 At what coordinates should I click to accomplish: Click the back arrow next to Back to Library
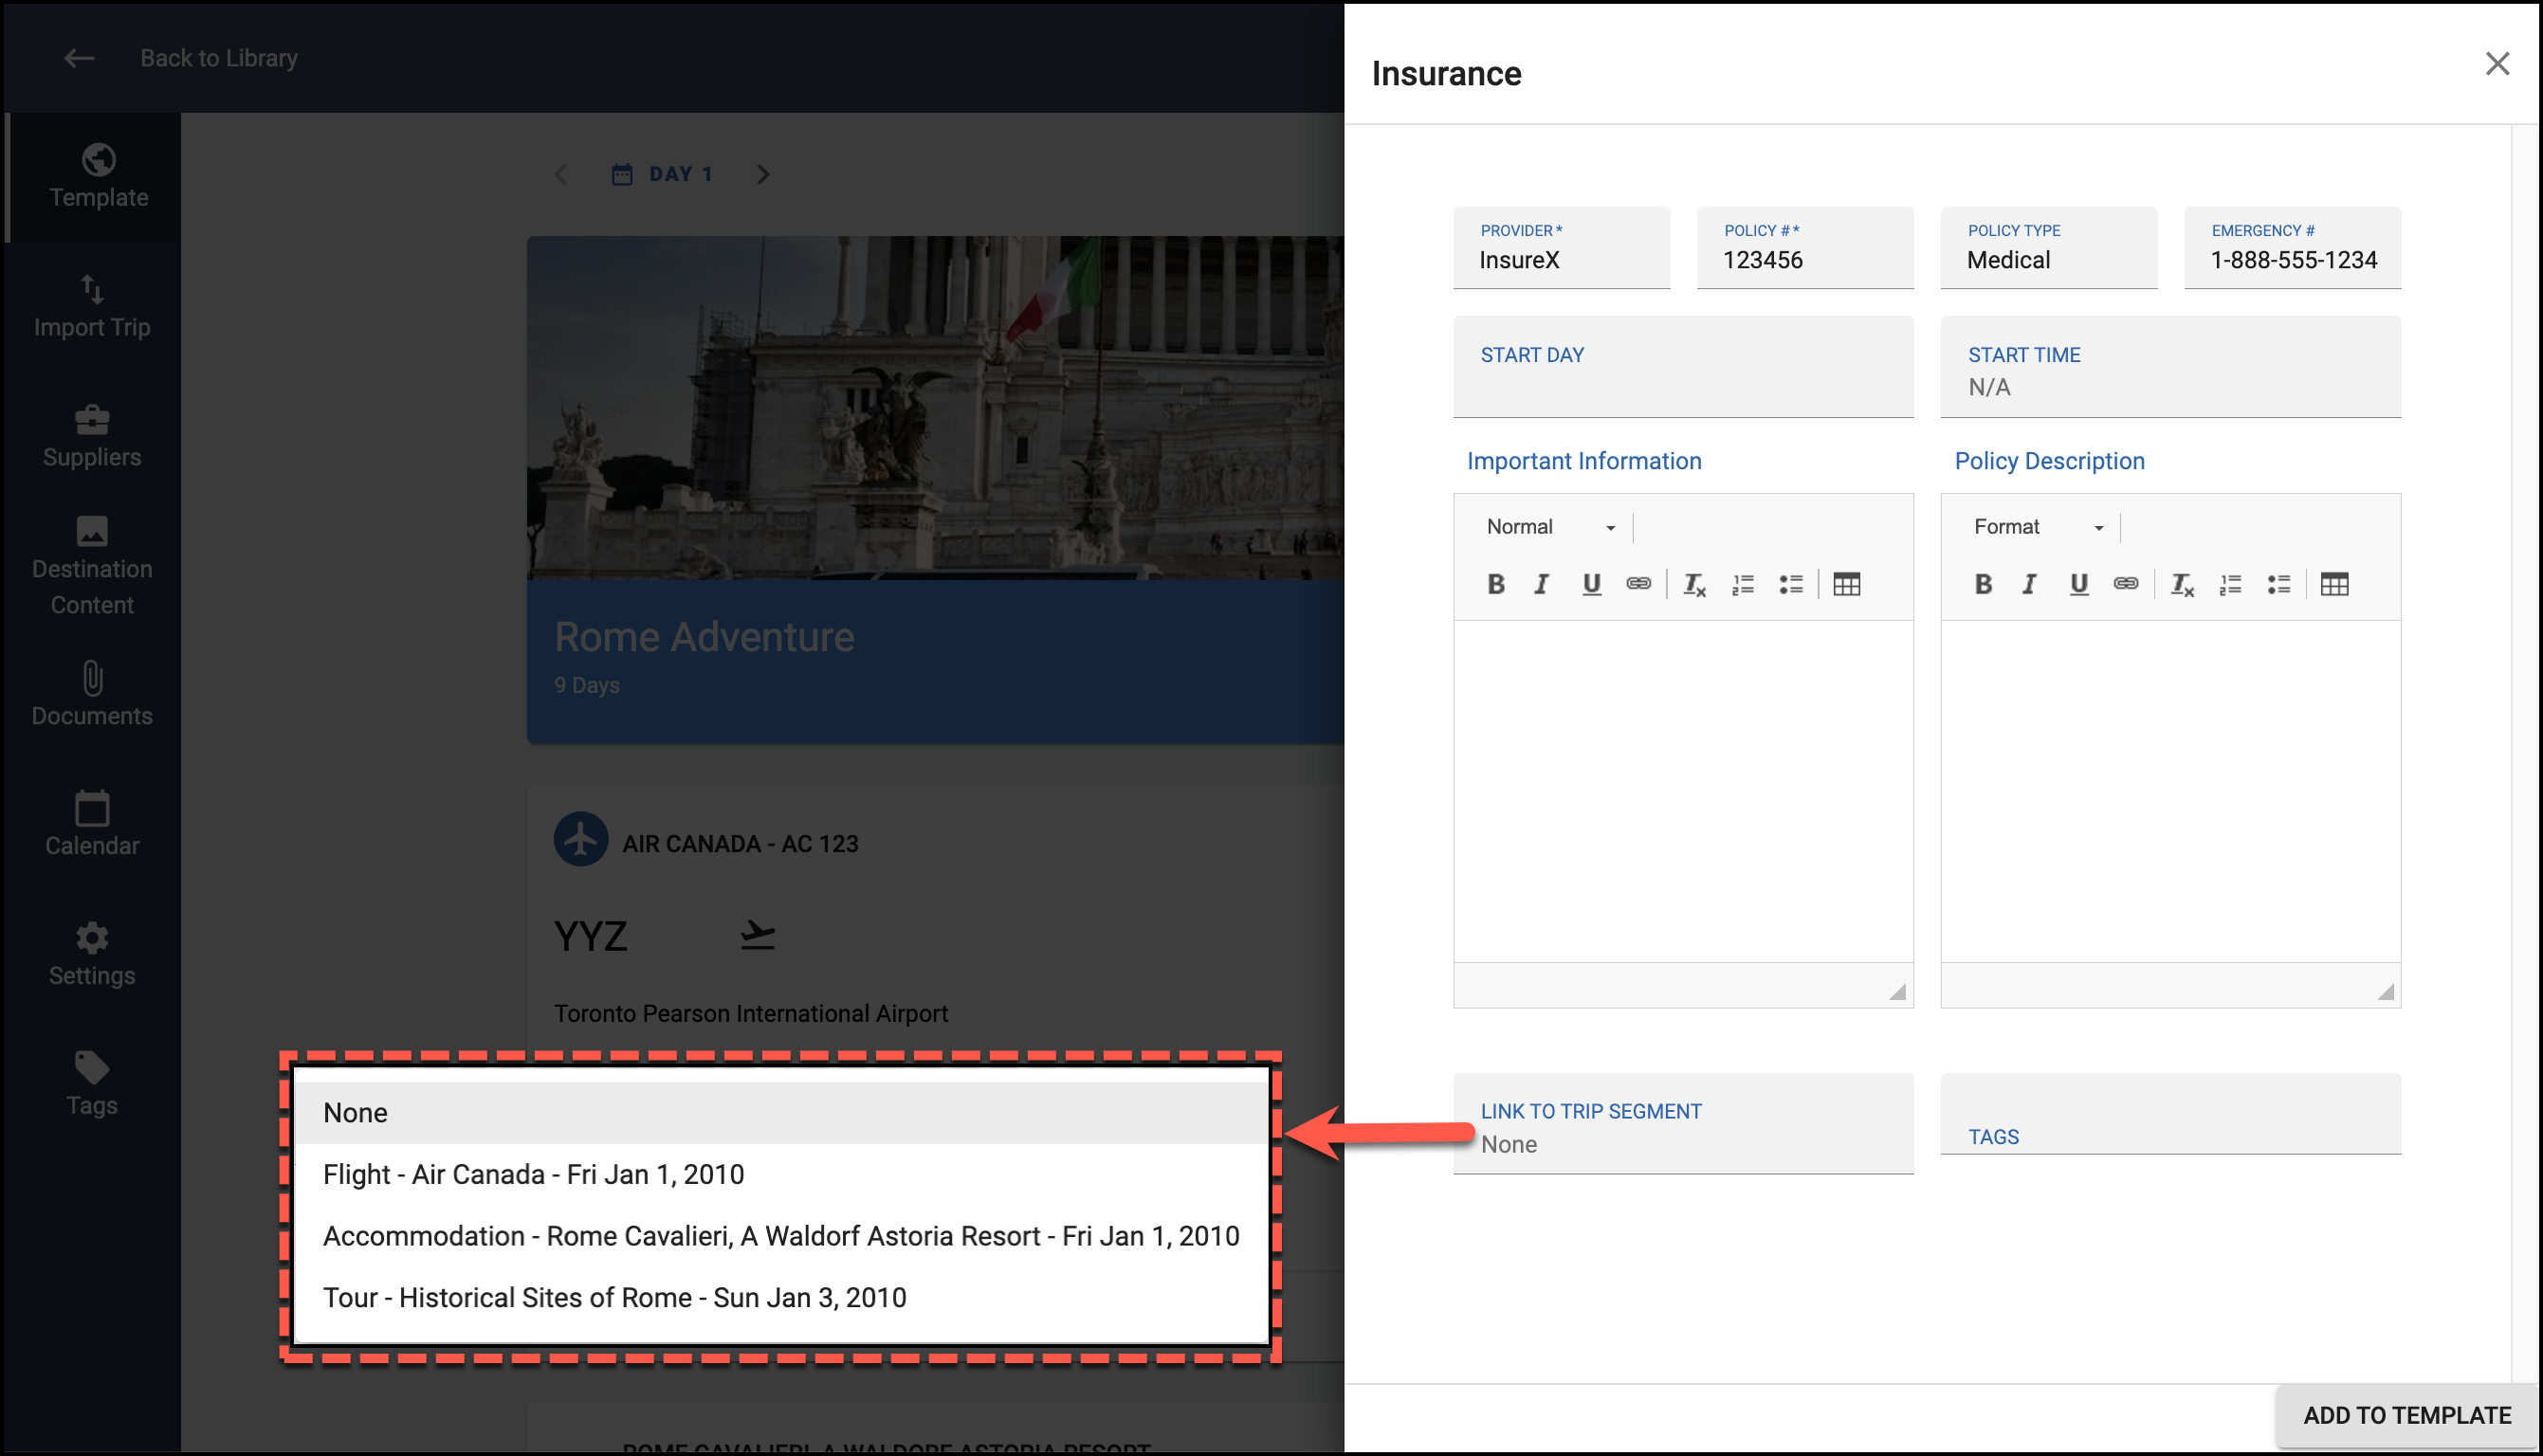79,58
